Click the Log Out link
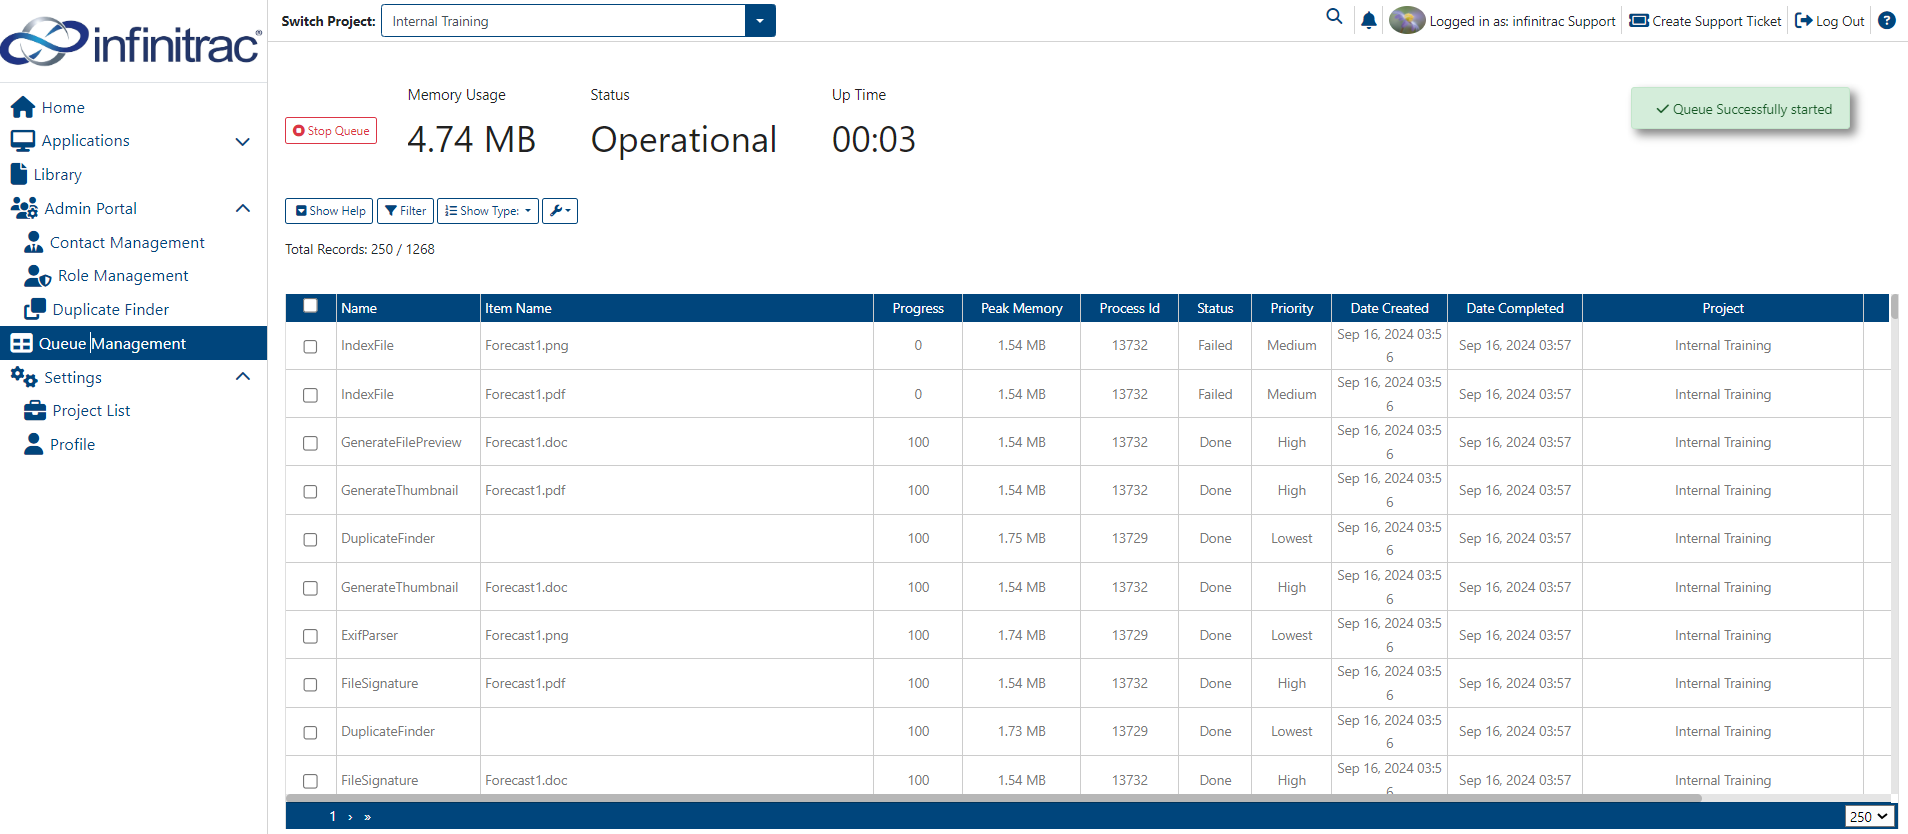The image size is (1908, 834). [1830, 21]
